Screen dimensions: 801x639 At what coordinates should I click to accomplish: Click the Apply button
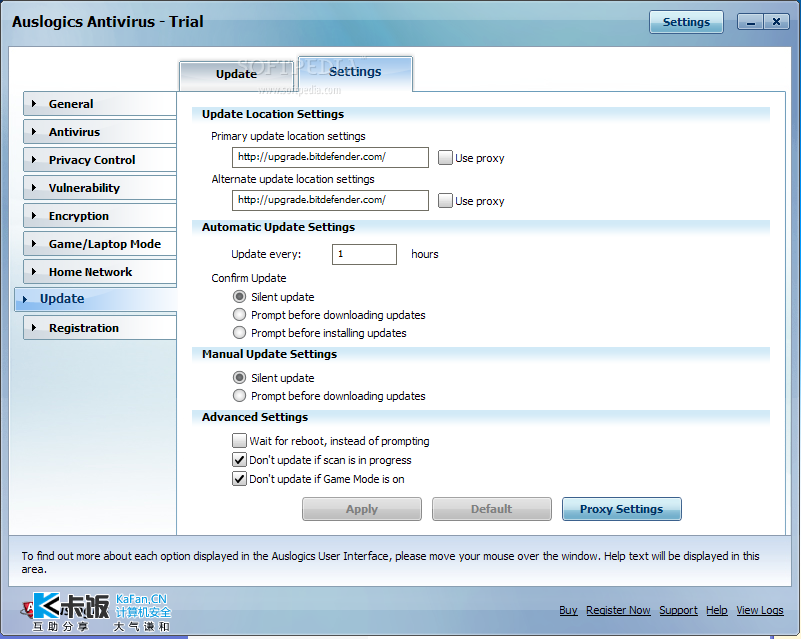pyautogui.click(x=362, y=509)
